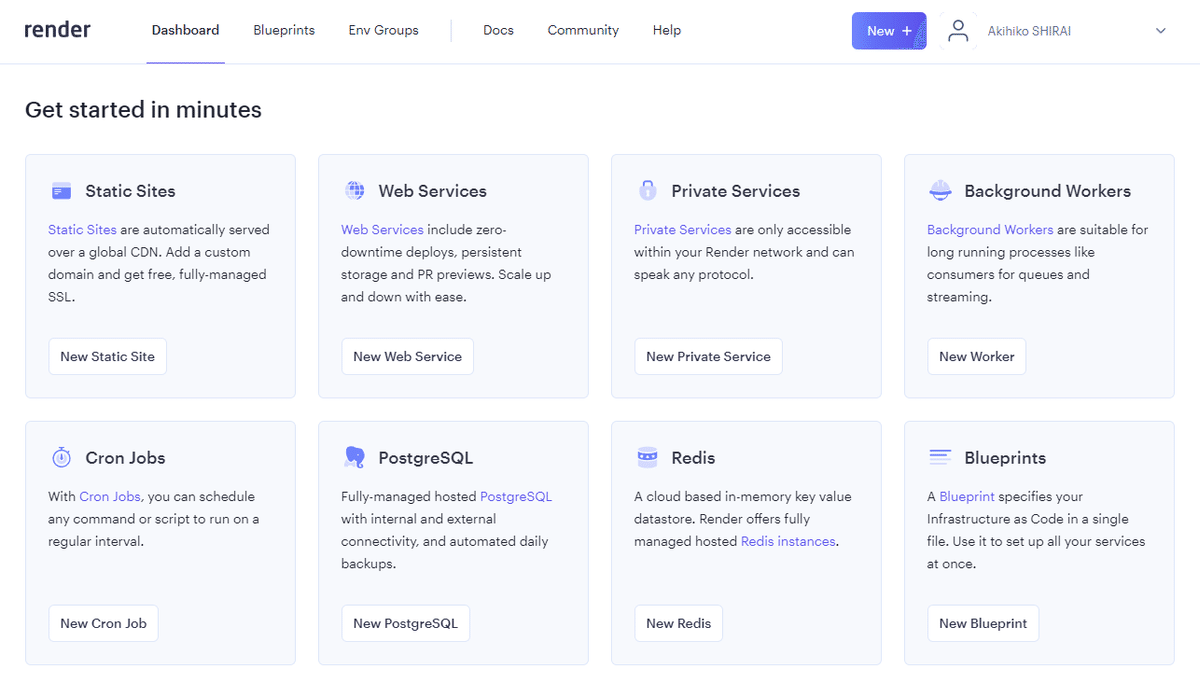Follow the Redis instances link

point(788,542)
